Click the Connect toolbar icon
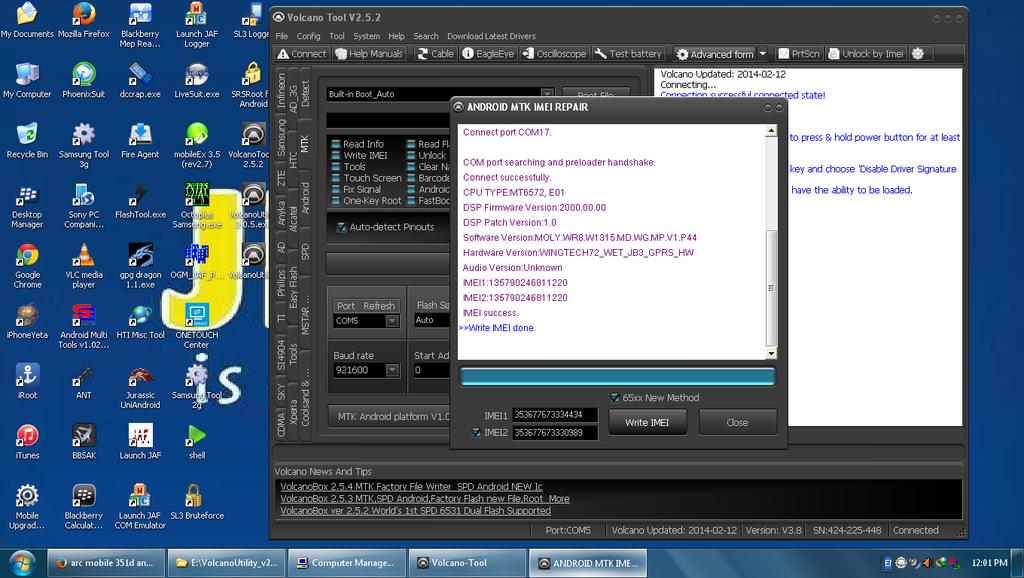1024x578 pixels. point(302,54)
